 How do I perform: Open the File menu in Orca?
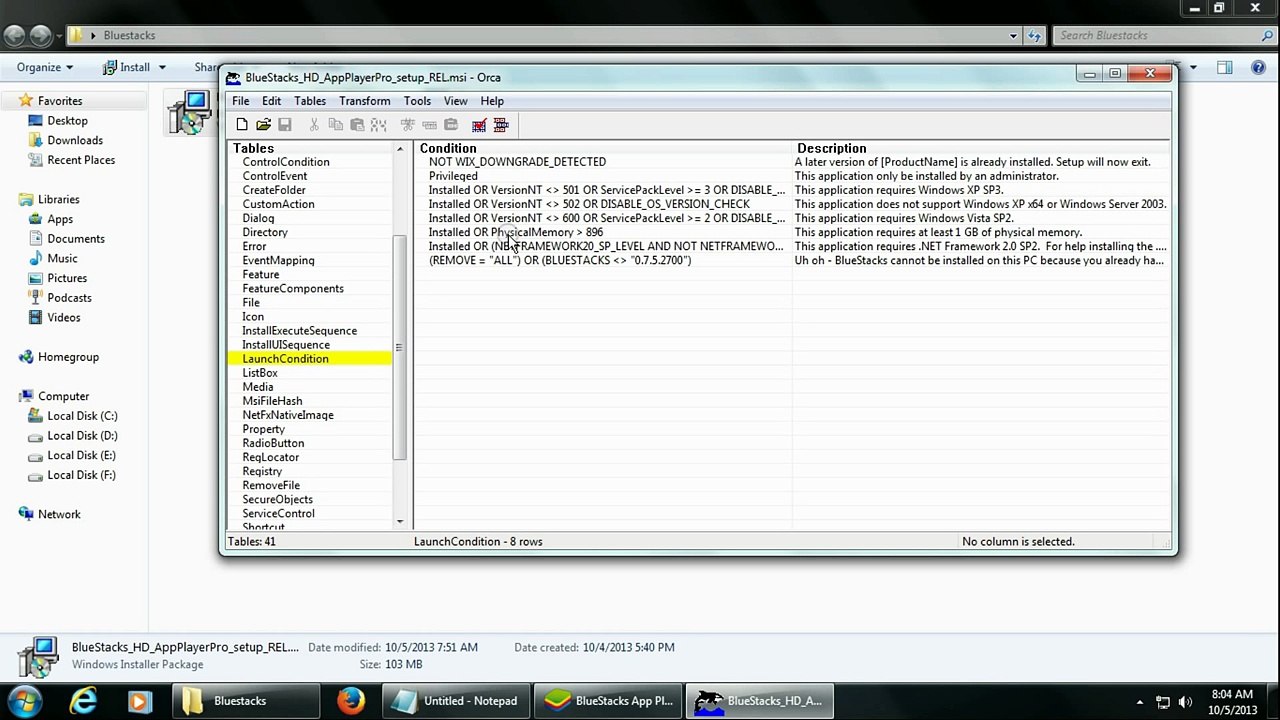[x=241, y=101]
